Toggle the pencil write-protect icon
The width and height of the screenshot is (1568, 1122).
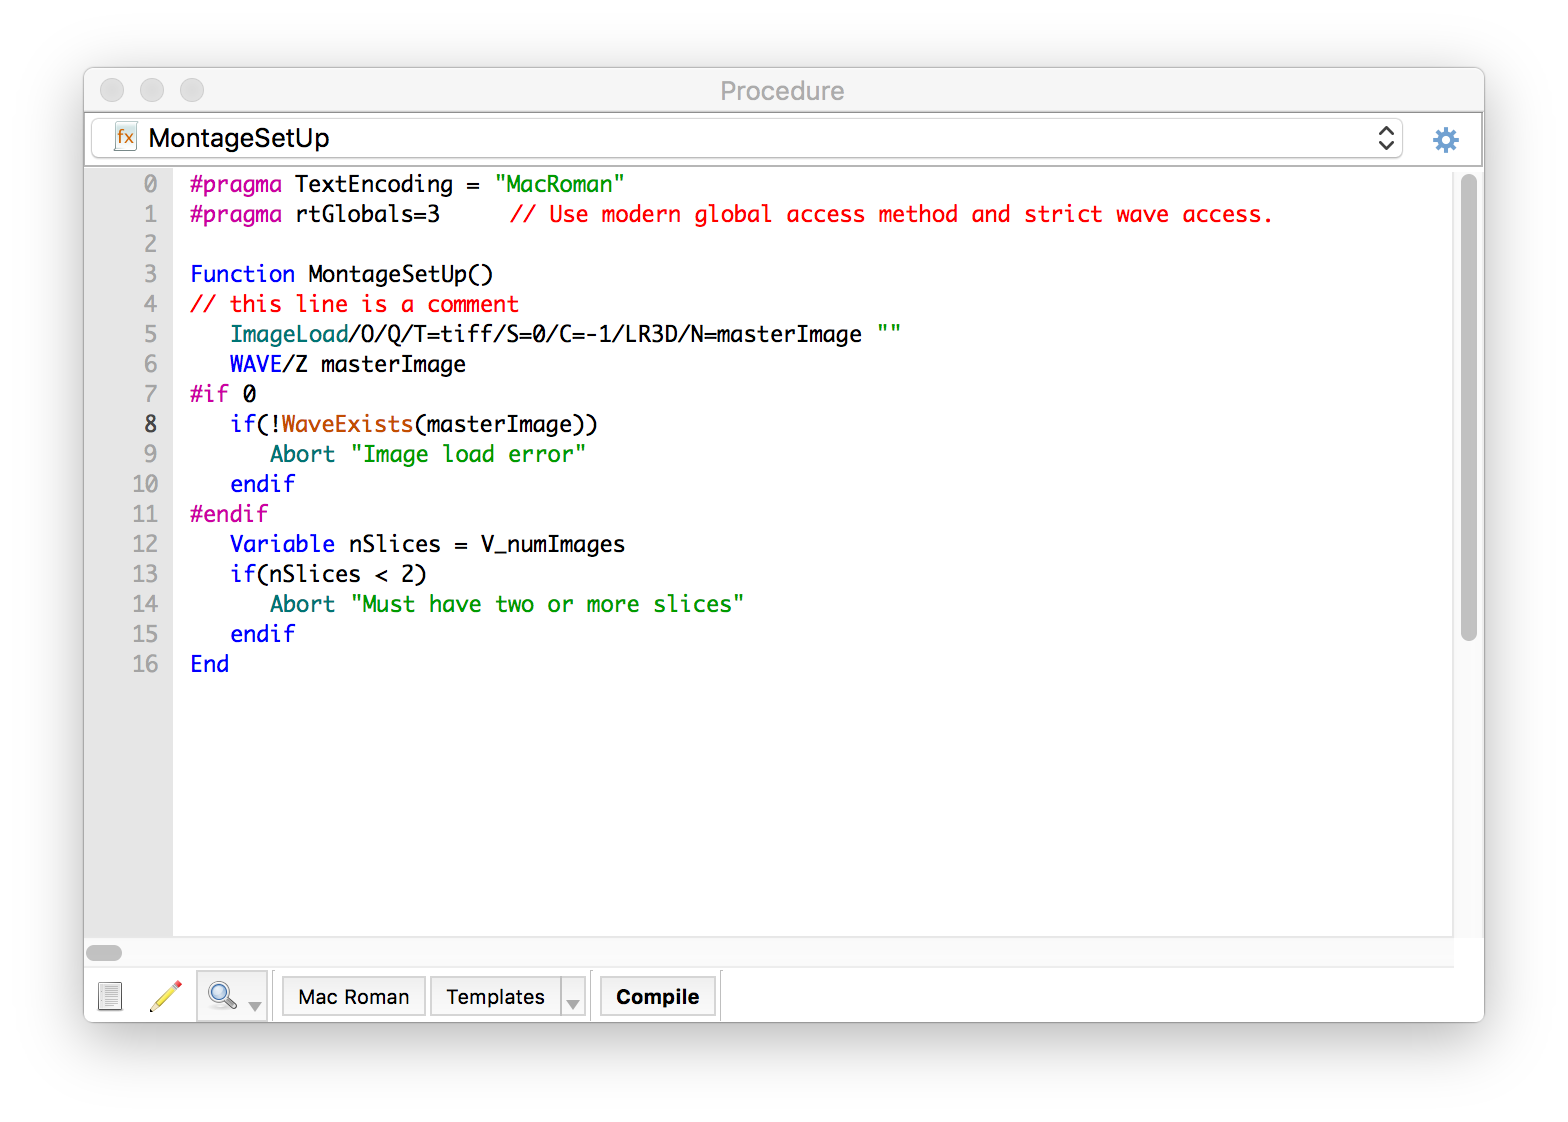pos(166,996)
